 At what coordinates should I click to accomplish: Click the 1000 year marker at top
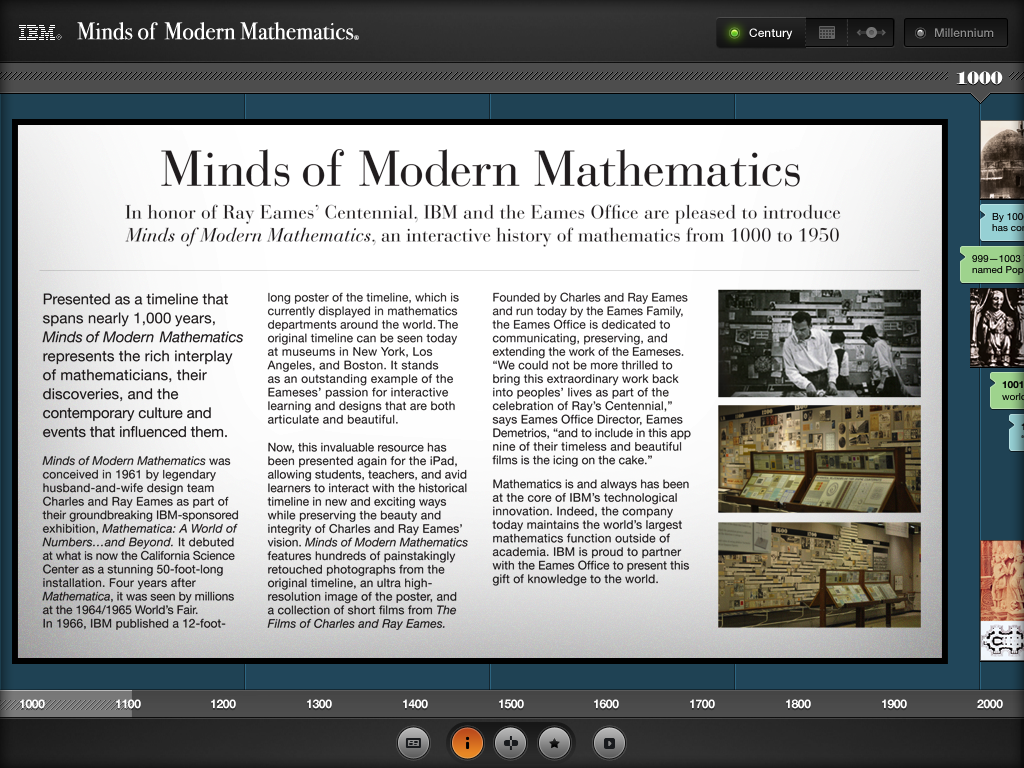point(979,78)
